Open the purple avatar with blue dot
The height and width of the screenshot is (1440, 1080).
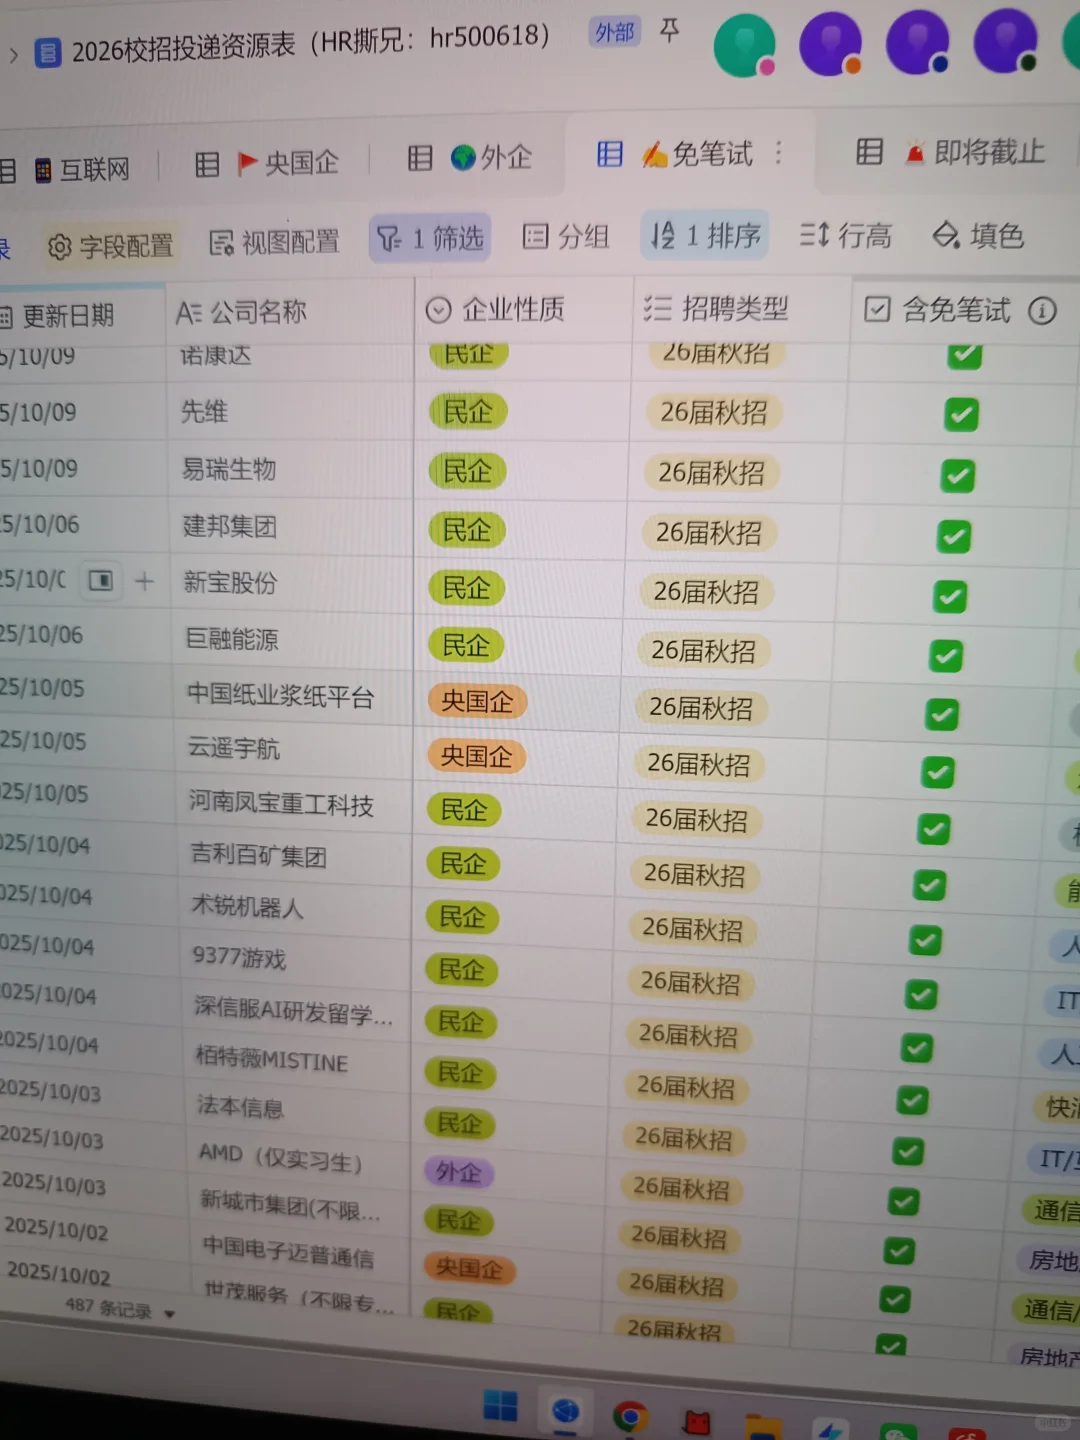[917, 43]
